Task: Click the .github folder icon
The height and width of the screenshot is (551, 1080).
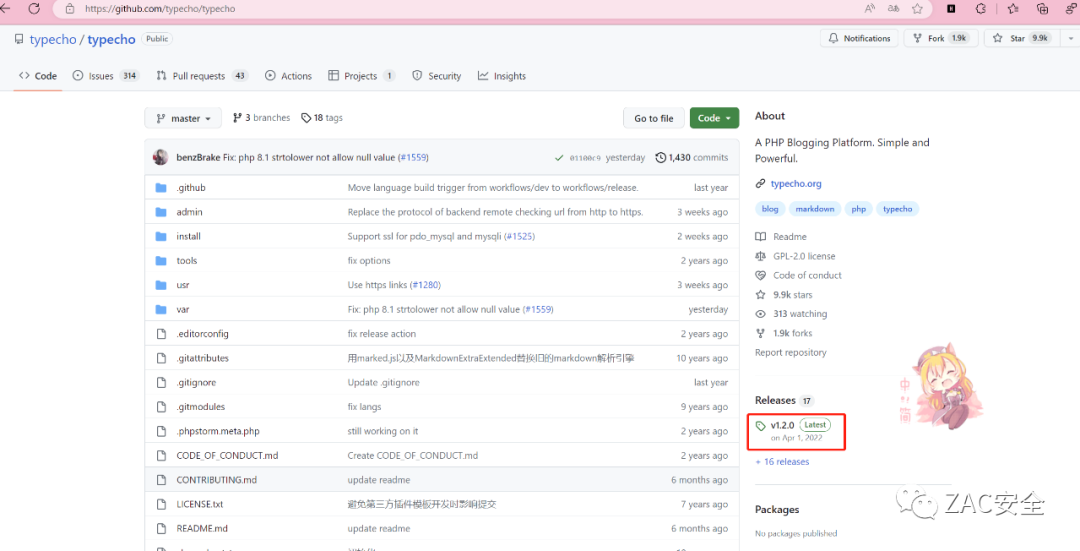Action: (x=160, y=188)
